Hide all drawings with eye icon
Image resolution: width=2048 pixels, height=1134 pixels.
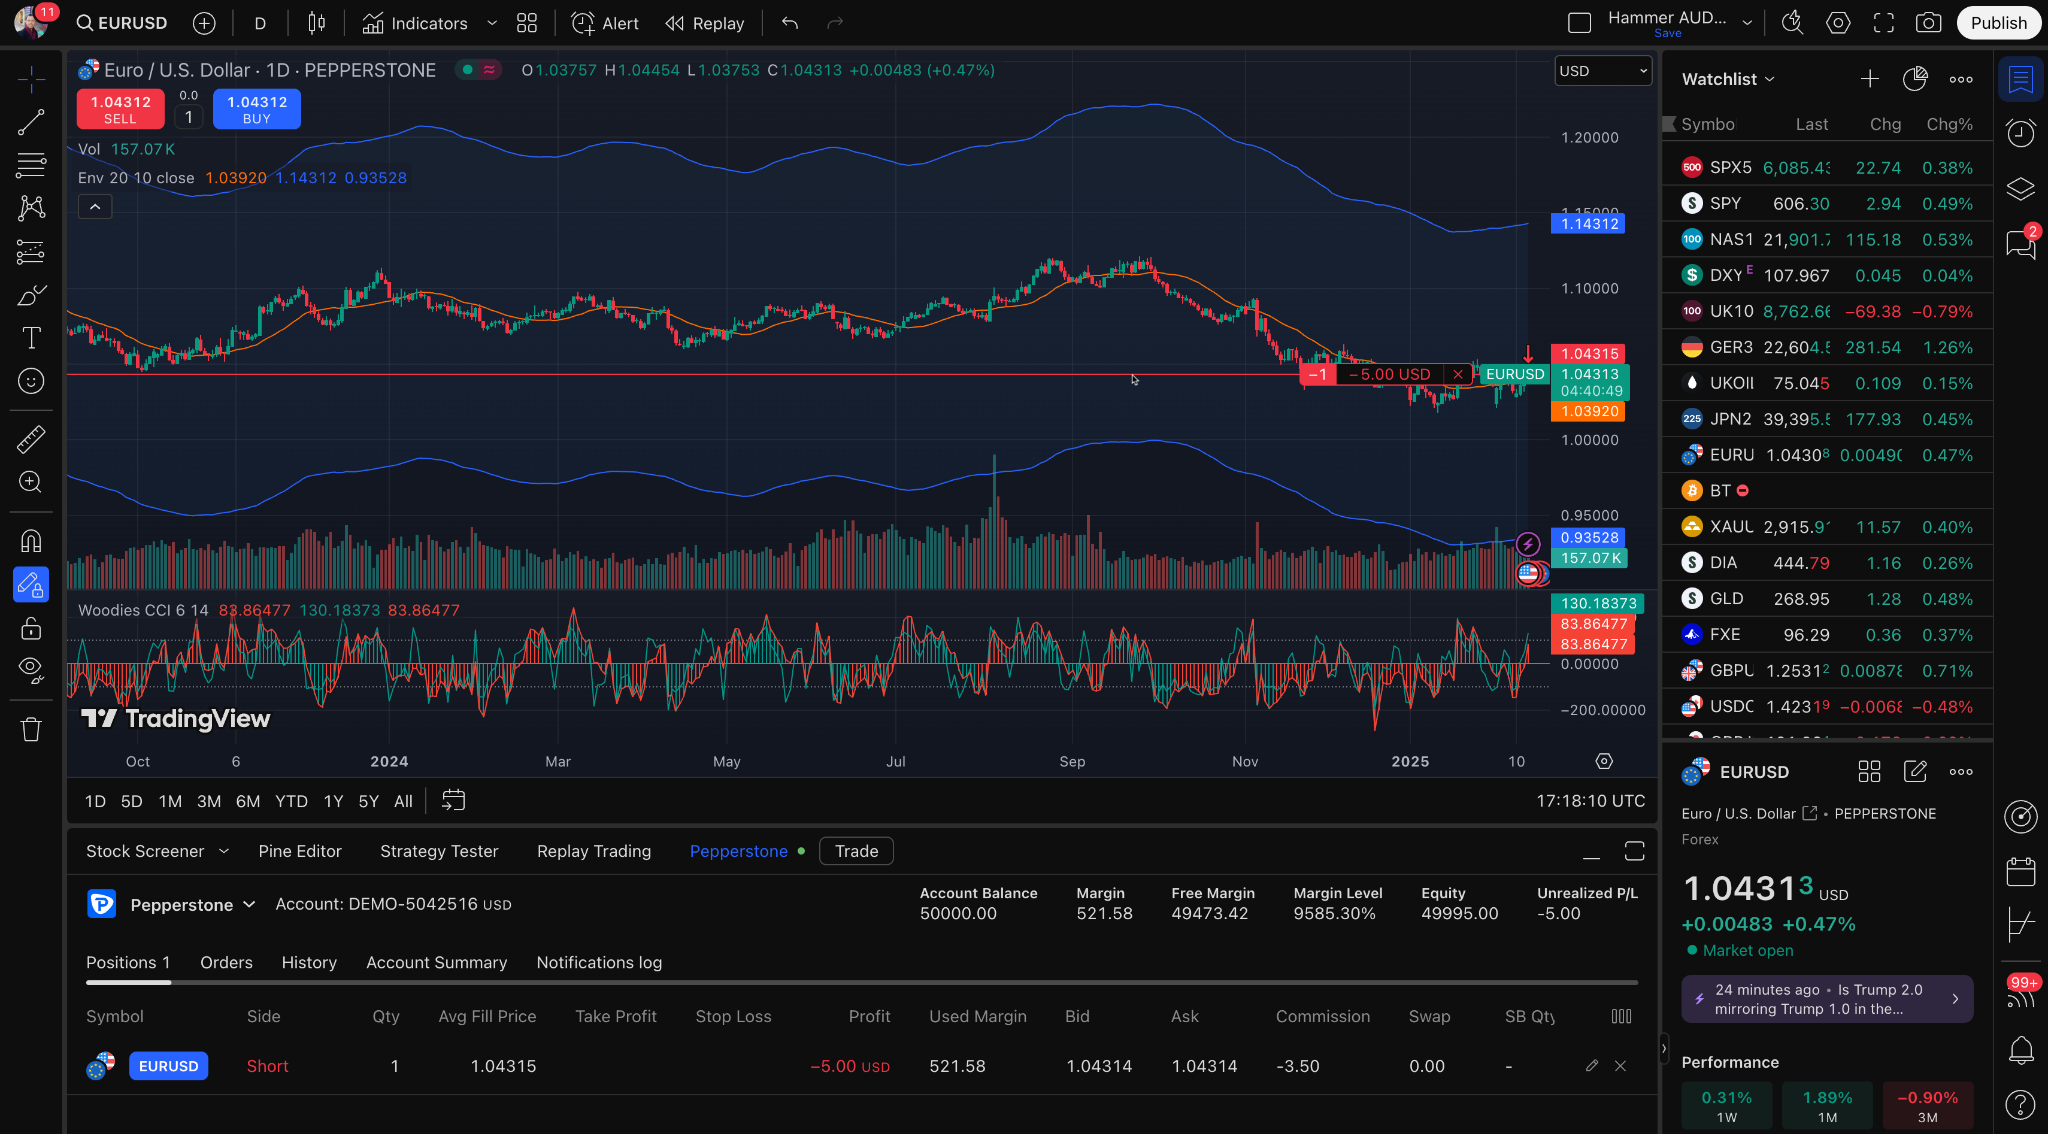(x=31, y=670)
